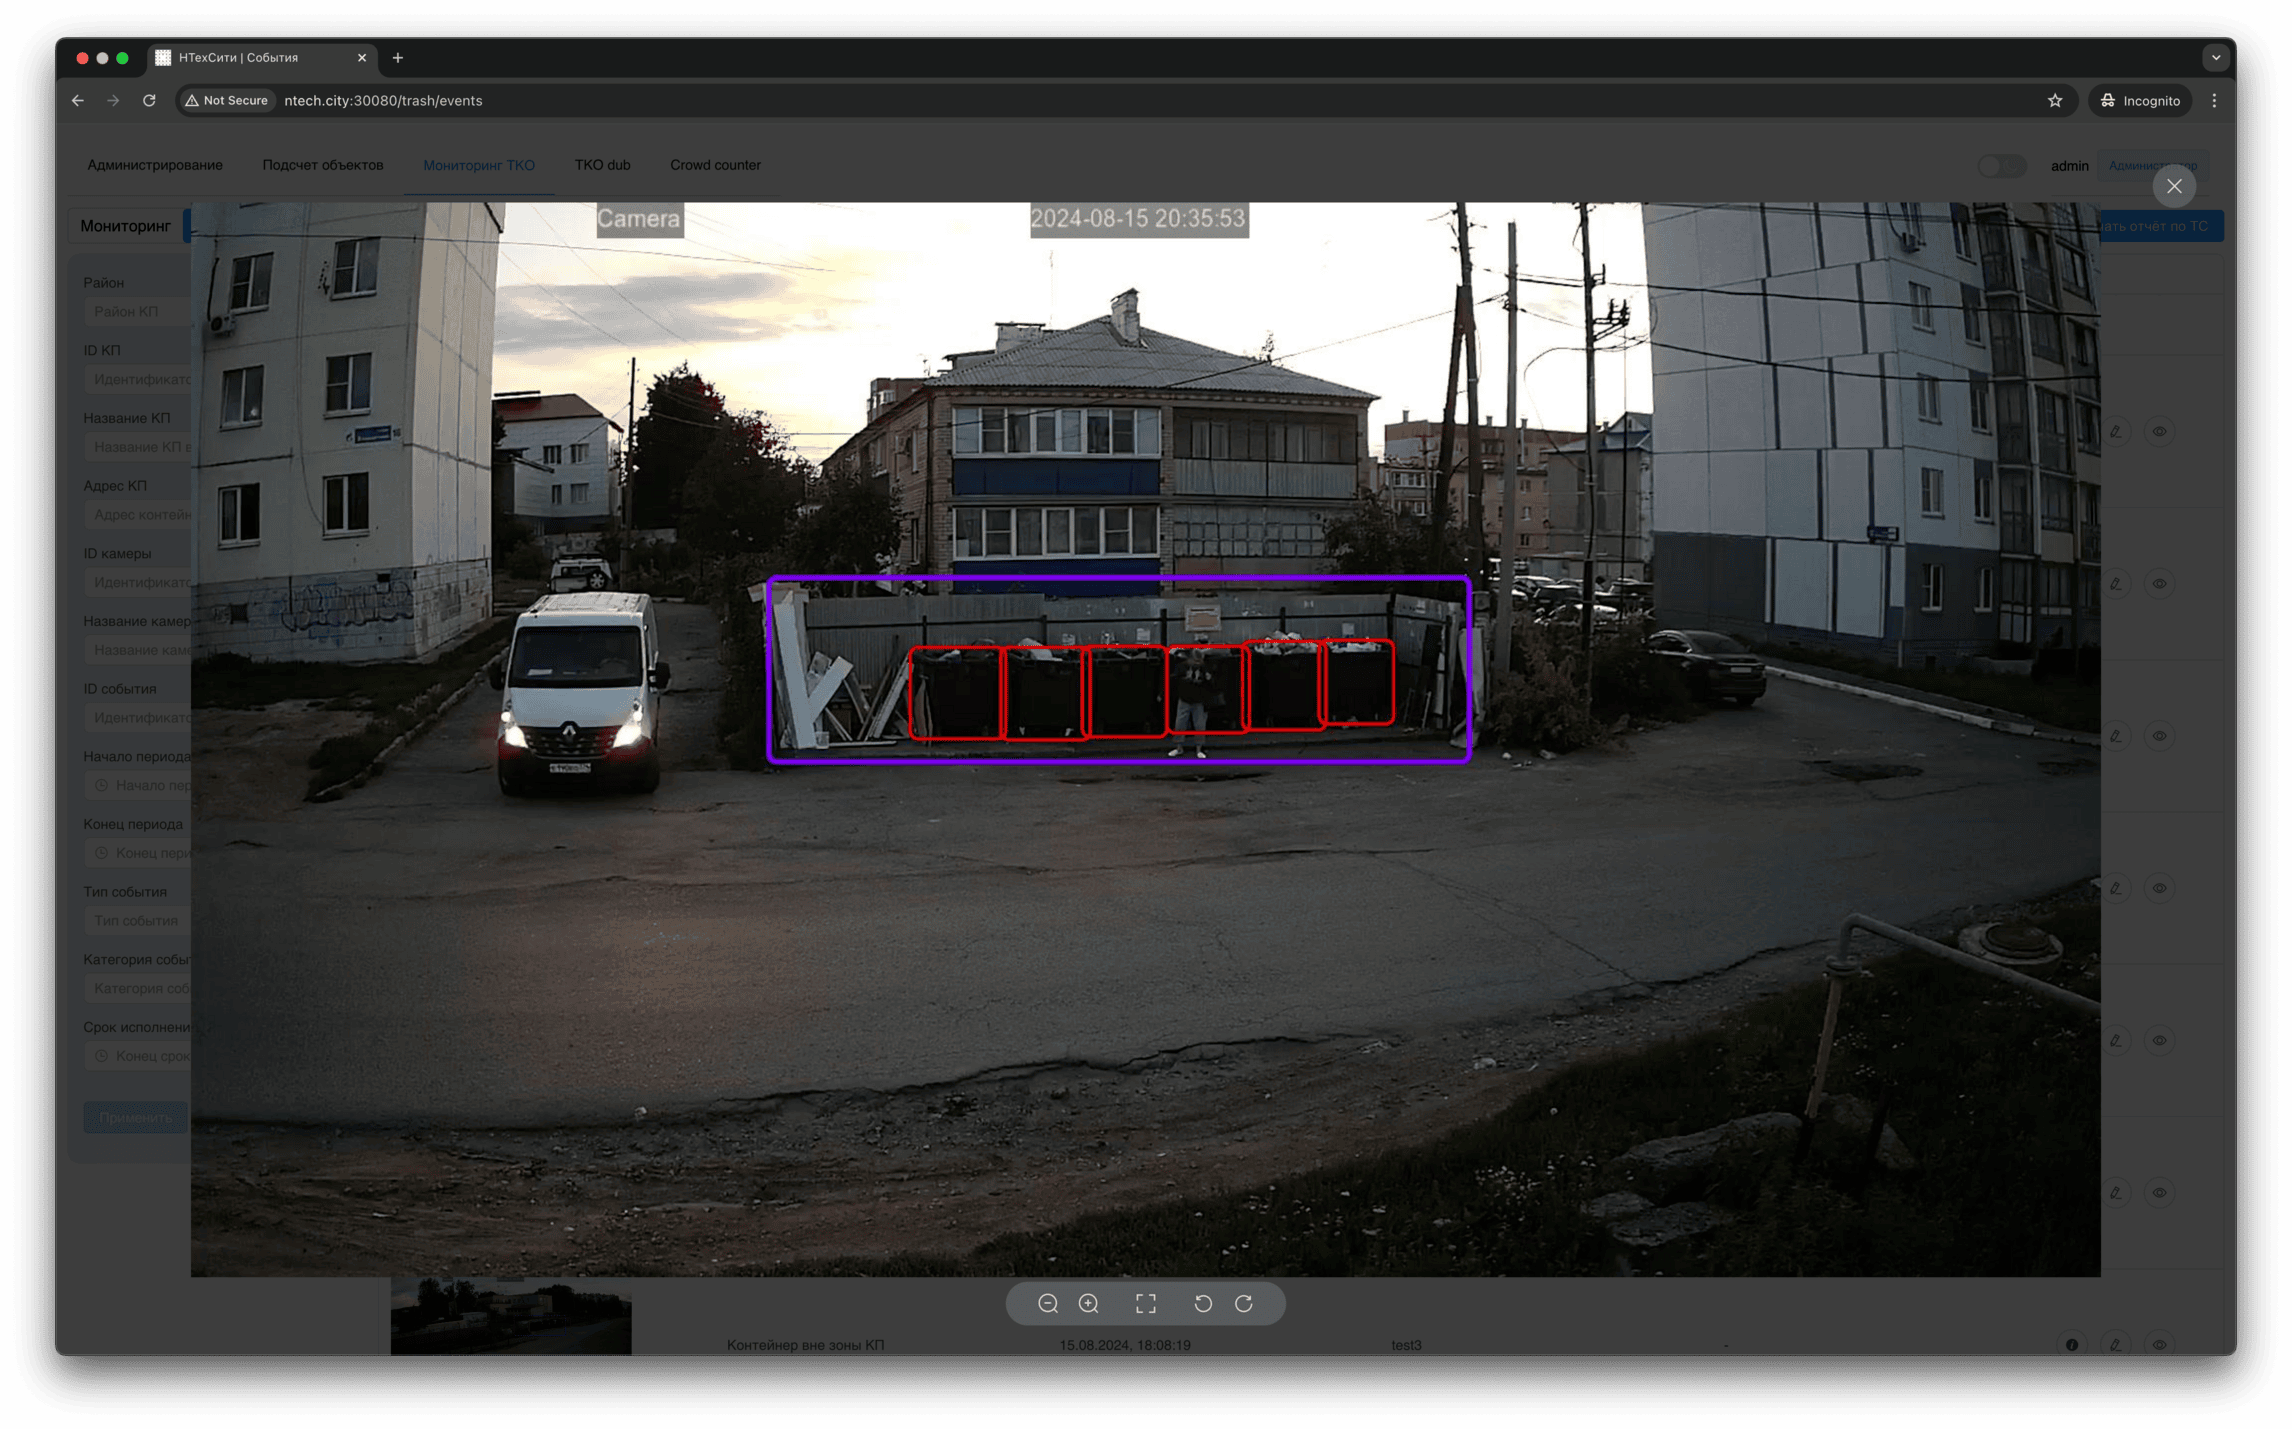Screen dimensions: 2292x1429
Task: Toggle fullscreen fit for the image
Action: click(1146, 1303)
